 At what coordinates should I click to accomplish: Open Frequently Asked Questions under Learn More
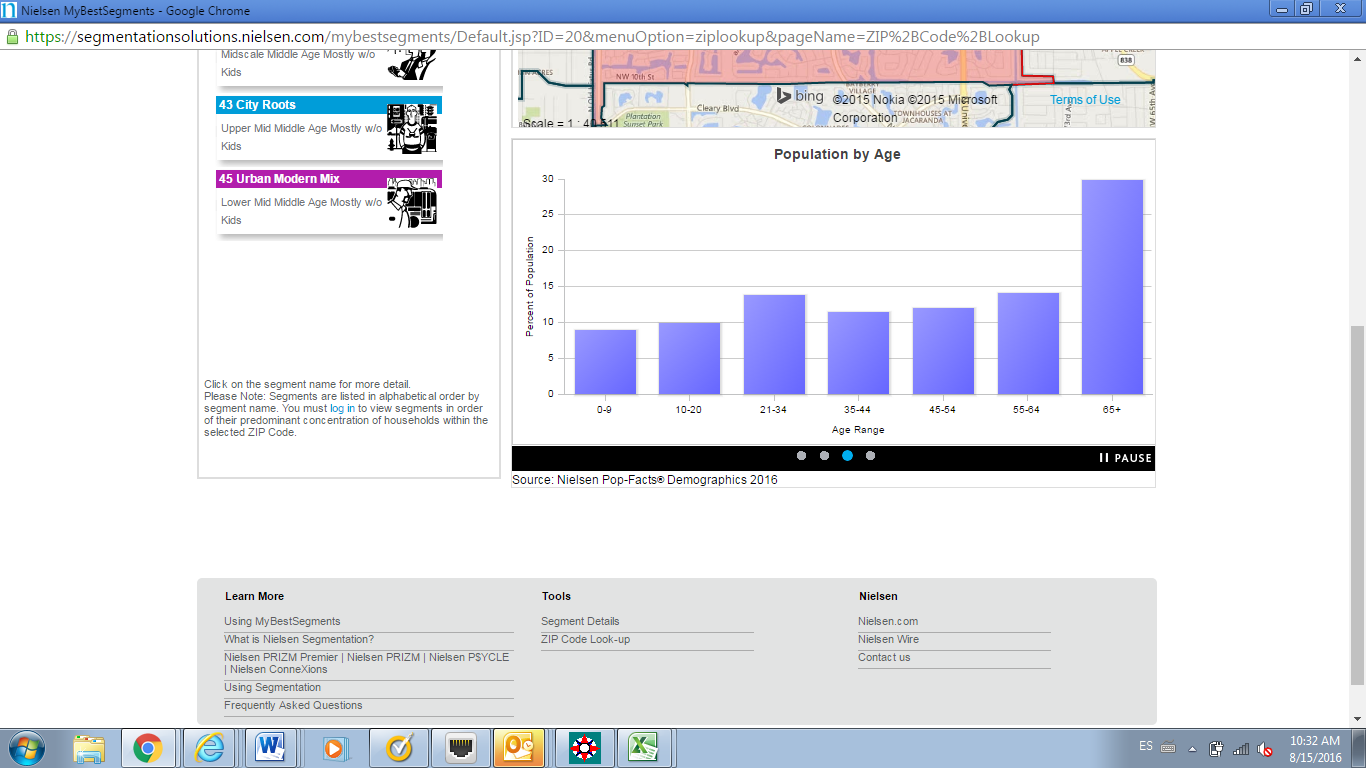point(293,705)
